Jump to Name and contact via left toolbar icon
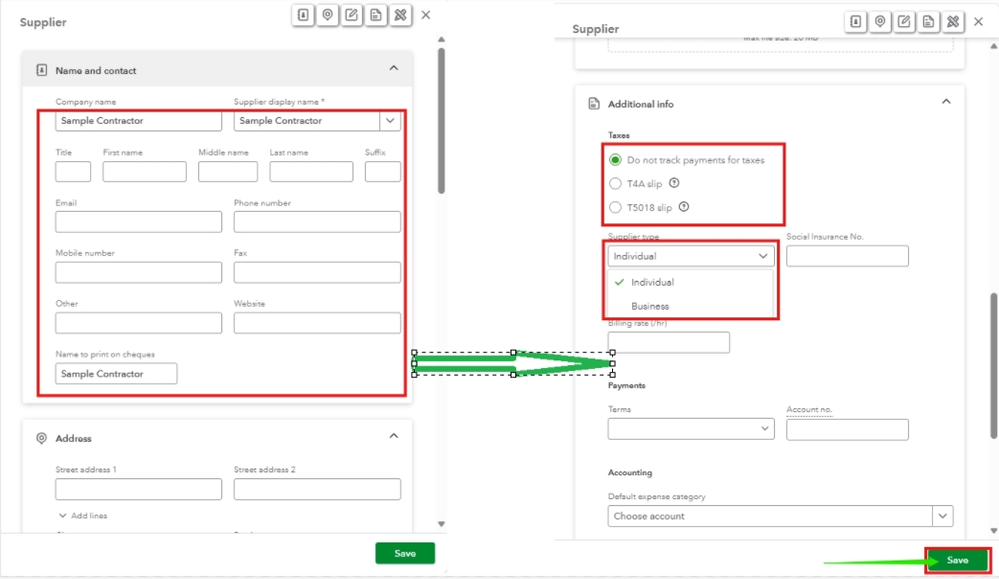 click(x=303, y=15)
